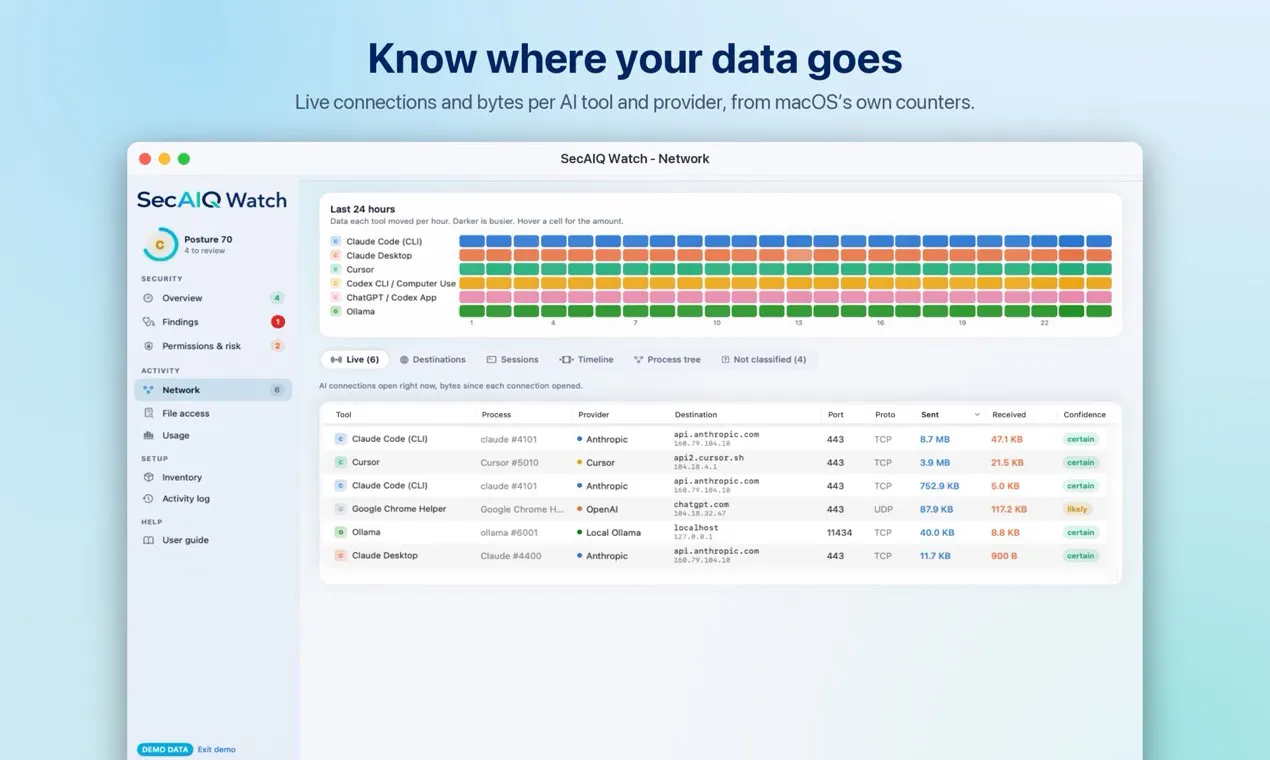The height and width of the screenshot is (760, 1270).
Task: Click the Claude Desktop icon in the connections table
Action: click(x=340, y=555)
